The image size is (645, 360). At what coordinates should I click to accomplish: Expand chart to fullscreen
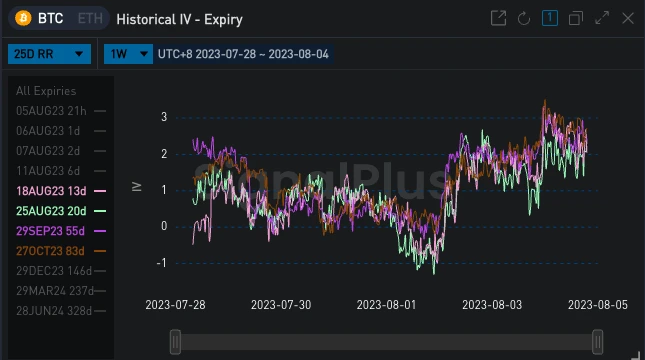[602, 18]
